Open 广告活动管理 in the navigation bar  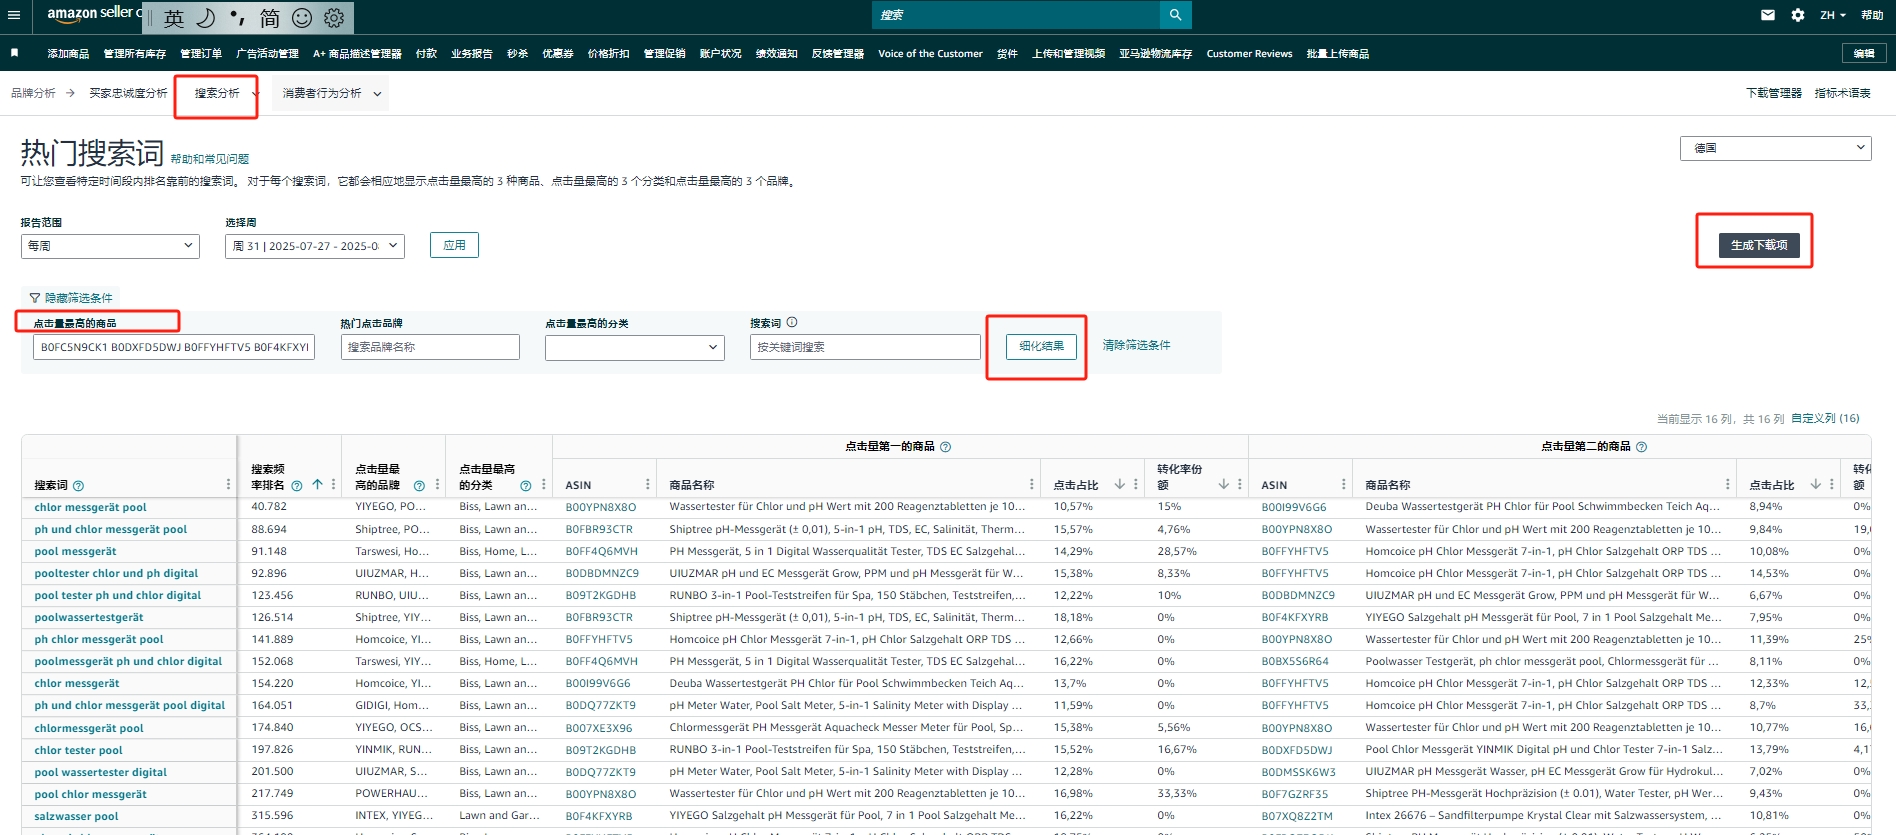coord(267,54)
